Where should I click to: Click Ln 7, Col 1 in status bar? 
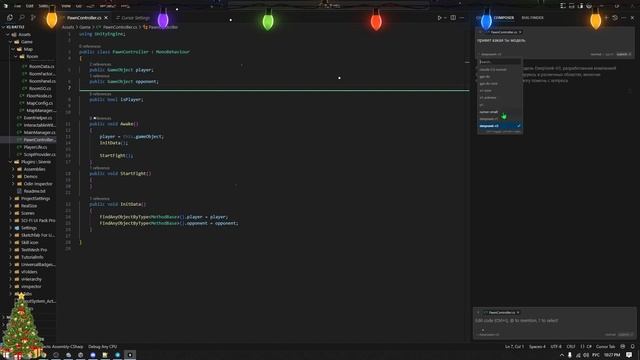point(514,347)
